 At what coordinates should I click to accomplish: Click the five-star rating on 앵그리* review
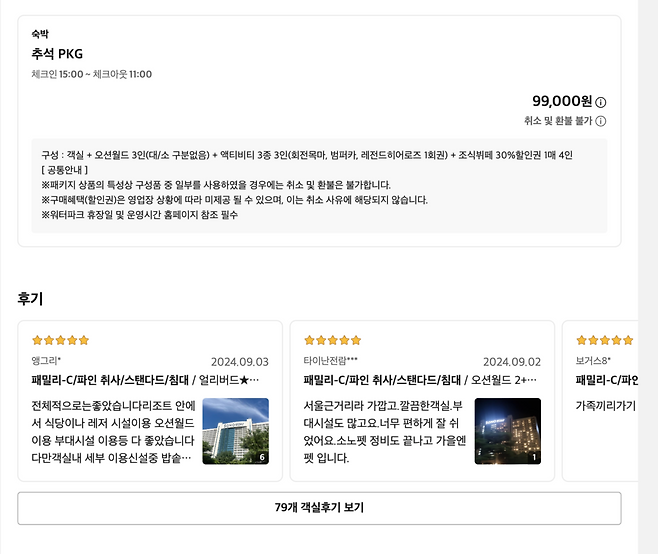coord(60,341)
